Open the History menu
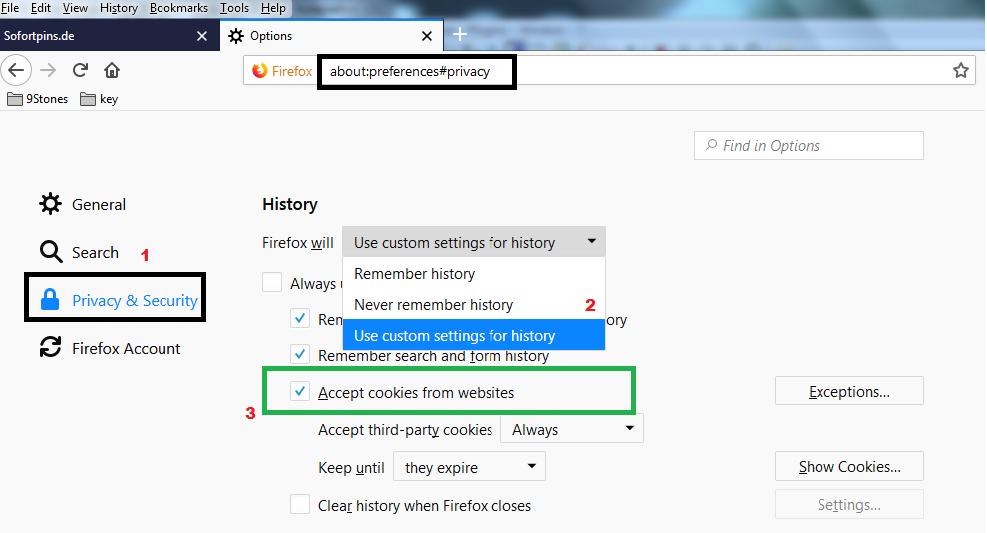The height and width of the screenshot is (533, 987). [118, 8]
